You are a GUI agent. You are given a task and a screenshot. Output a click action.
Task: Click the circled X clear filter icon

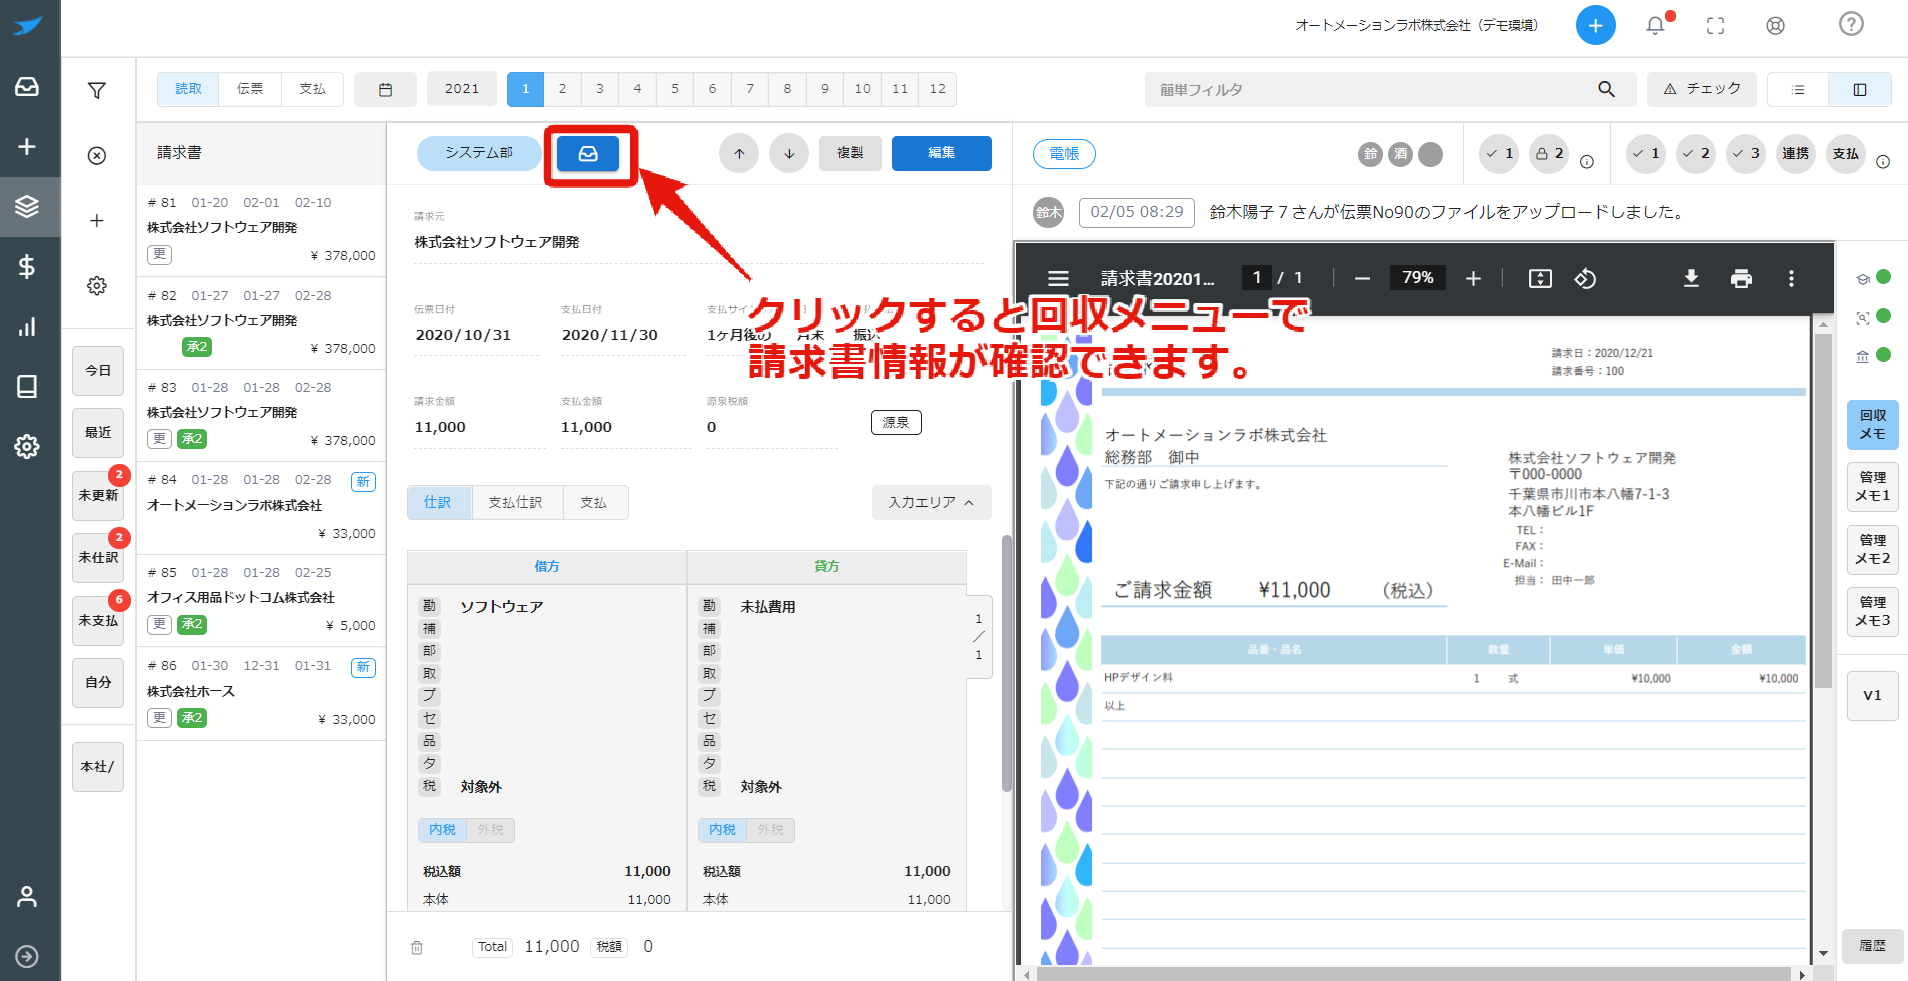[x=97, y=156]
